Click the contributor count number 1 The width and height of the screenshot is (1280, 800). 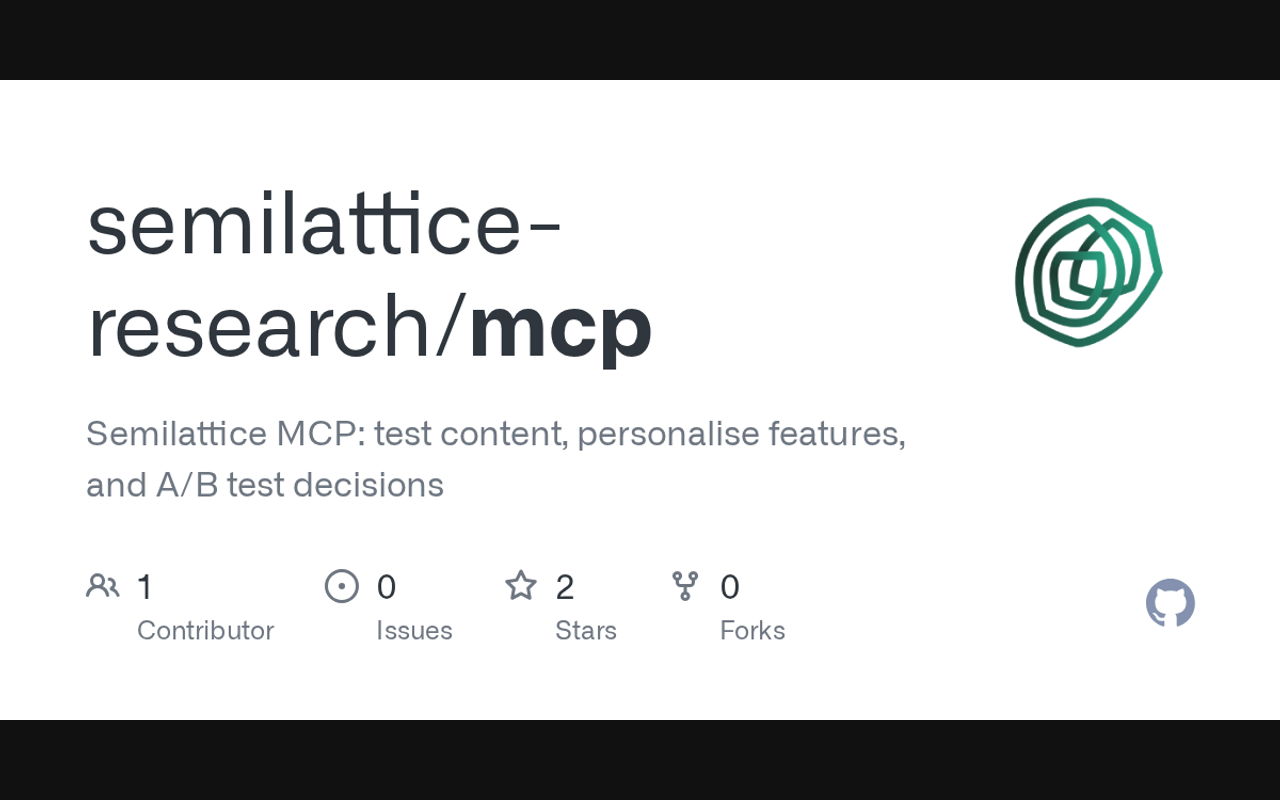[145, 587]
